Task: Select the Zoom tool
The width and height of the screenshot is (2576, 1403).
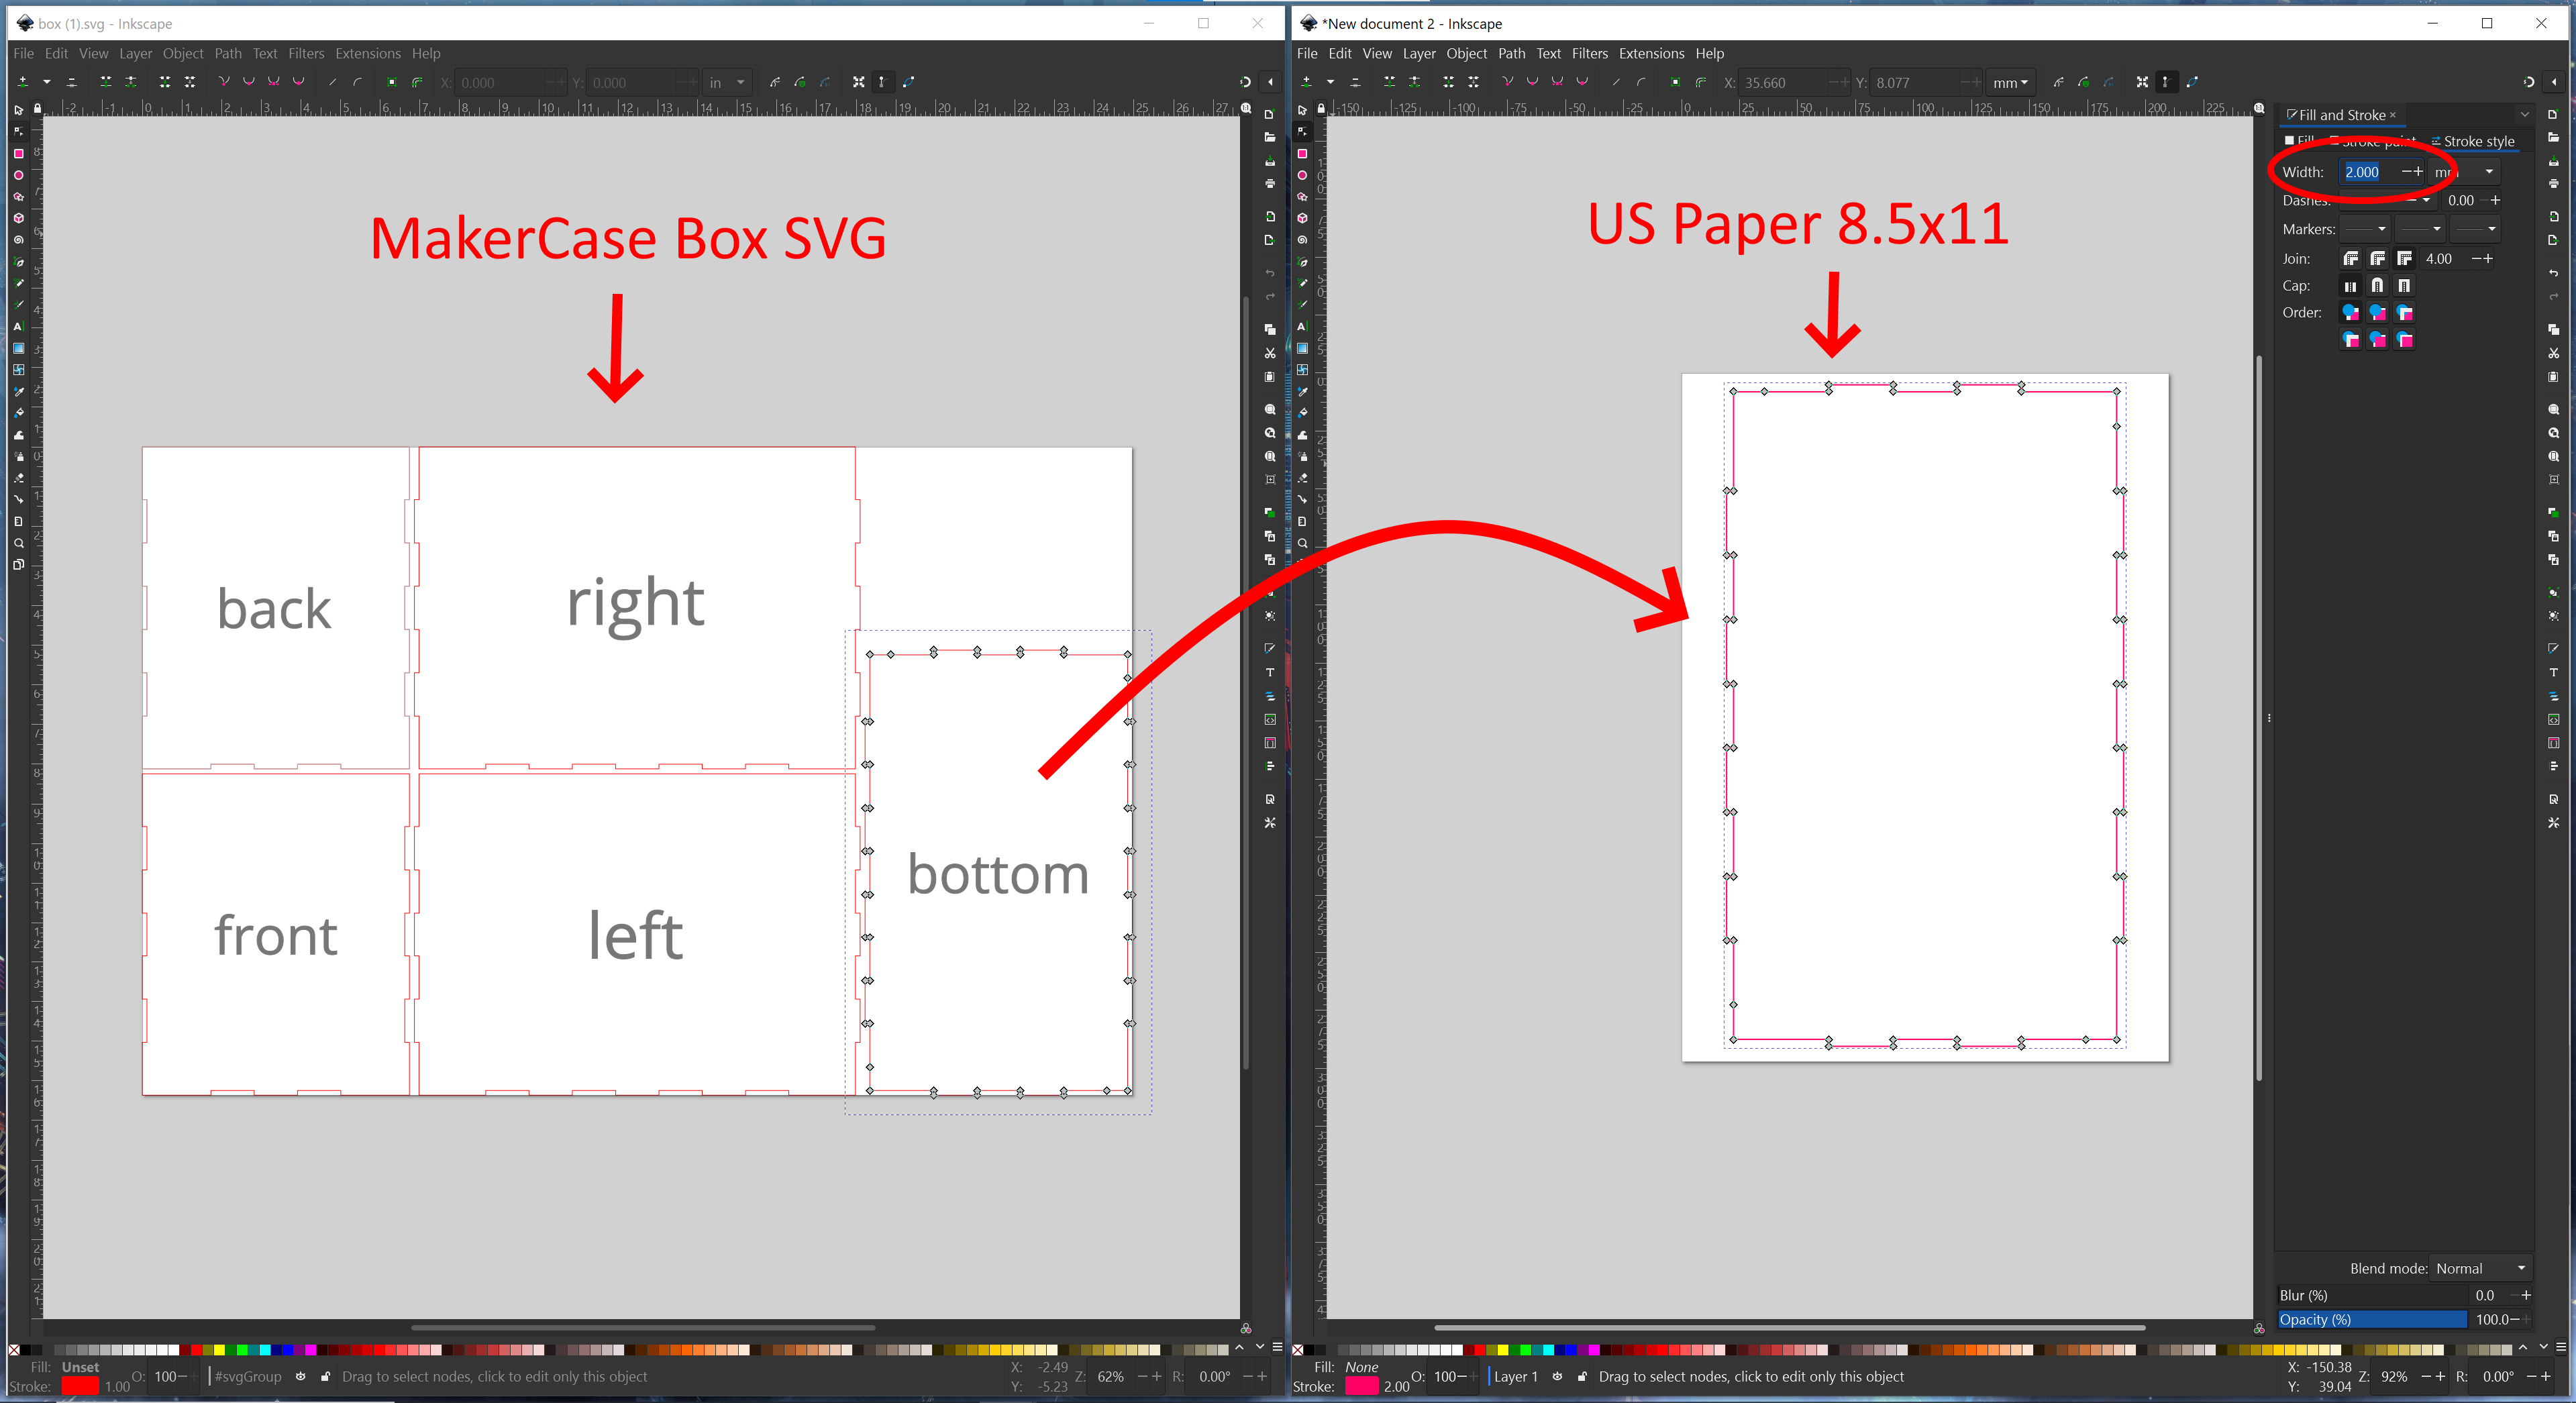Action: click(x=18, y=543)
